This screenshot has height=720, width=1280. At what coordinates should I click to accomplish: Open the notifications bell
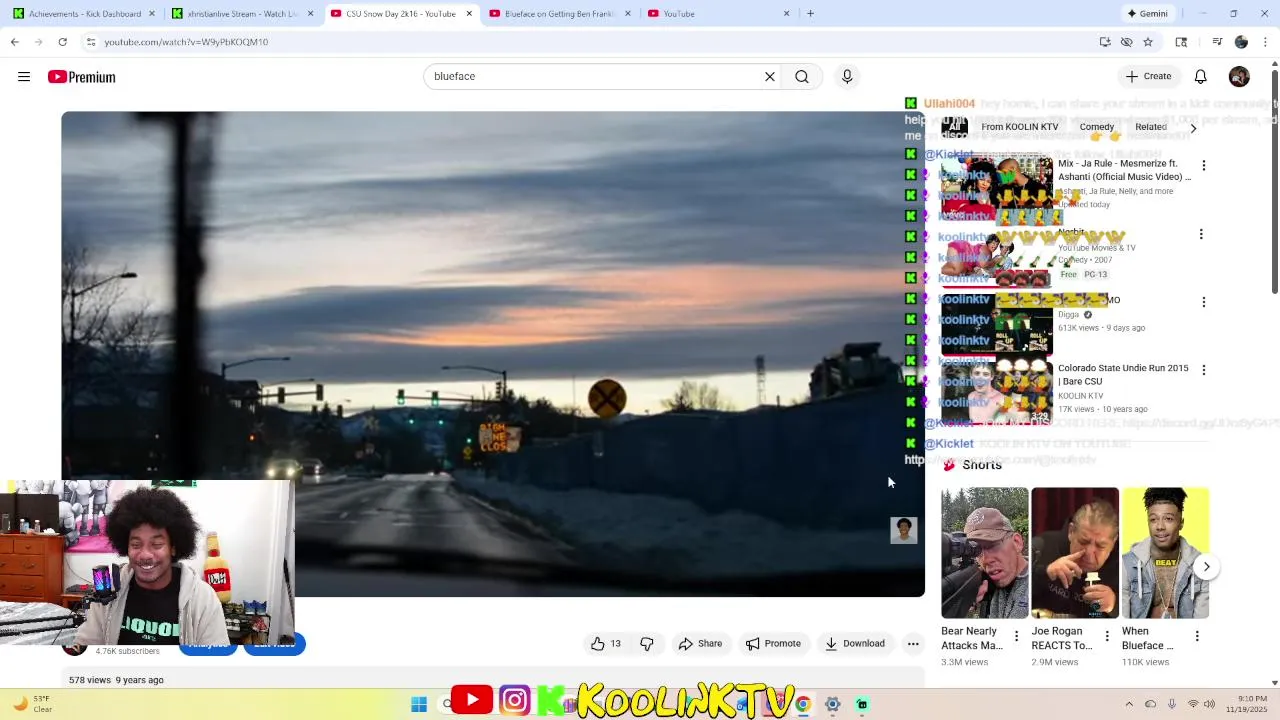pos(1201,77)
